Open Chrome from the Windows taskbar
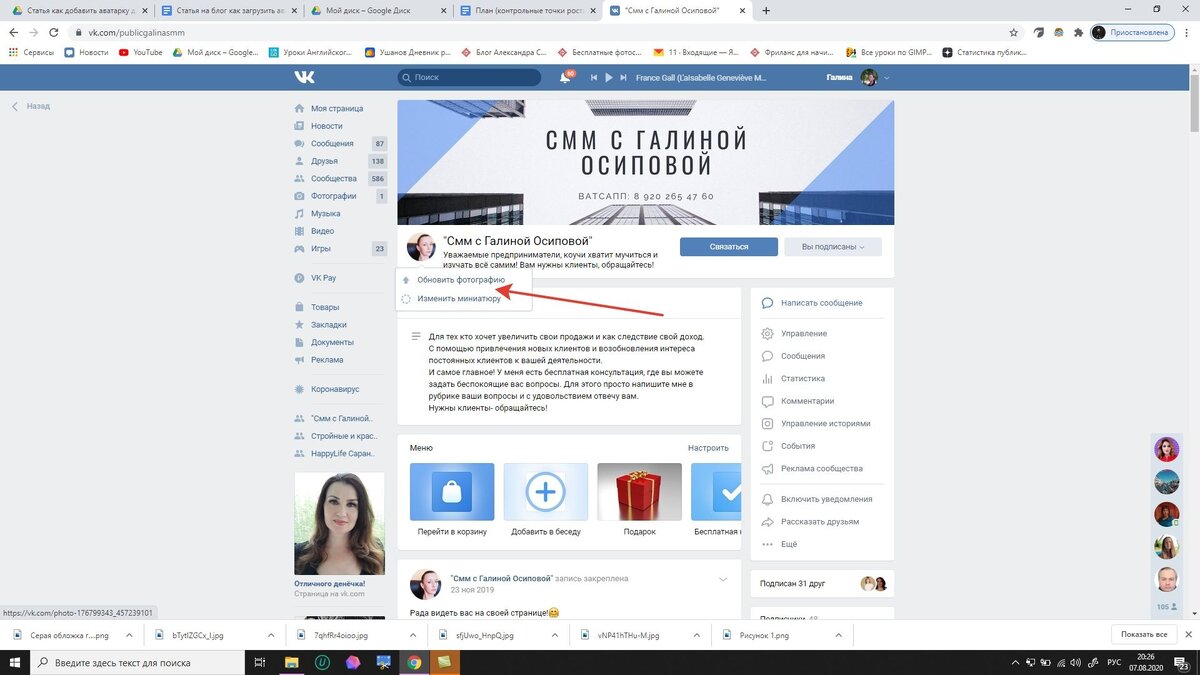1200x675 pixels. pyautogui.click(x=414, y=662)
